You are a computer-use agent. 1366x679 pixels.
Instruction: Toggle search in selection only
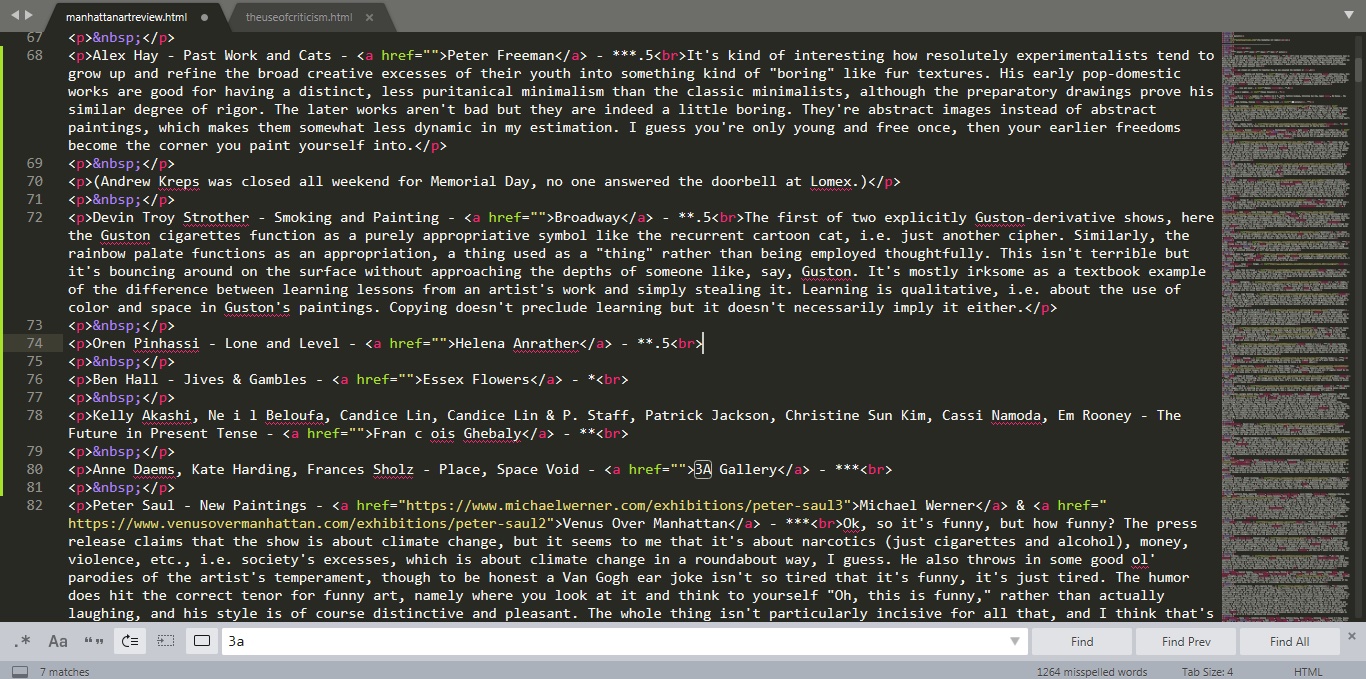click(165, 640)
